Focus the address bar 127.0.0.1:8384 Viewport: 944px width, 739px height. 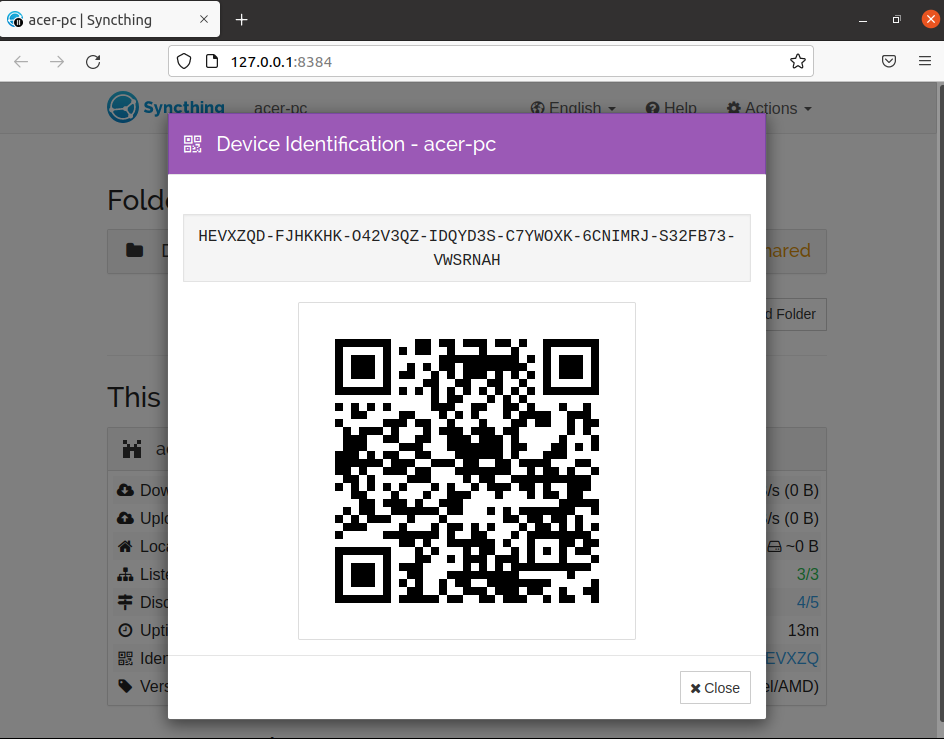[x=491, y=61]
